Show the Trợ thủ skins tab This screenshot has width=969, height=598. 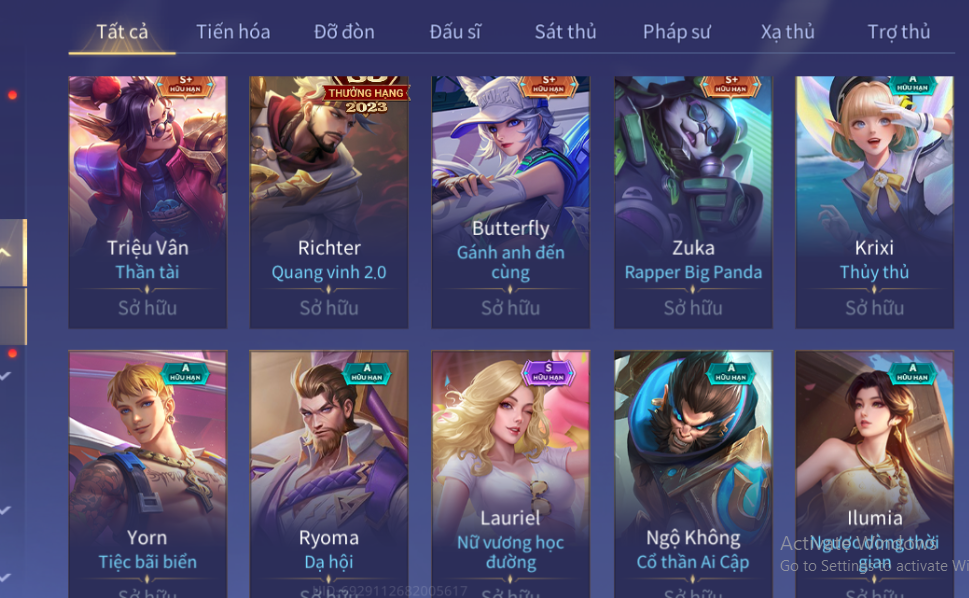coord(899,32)
